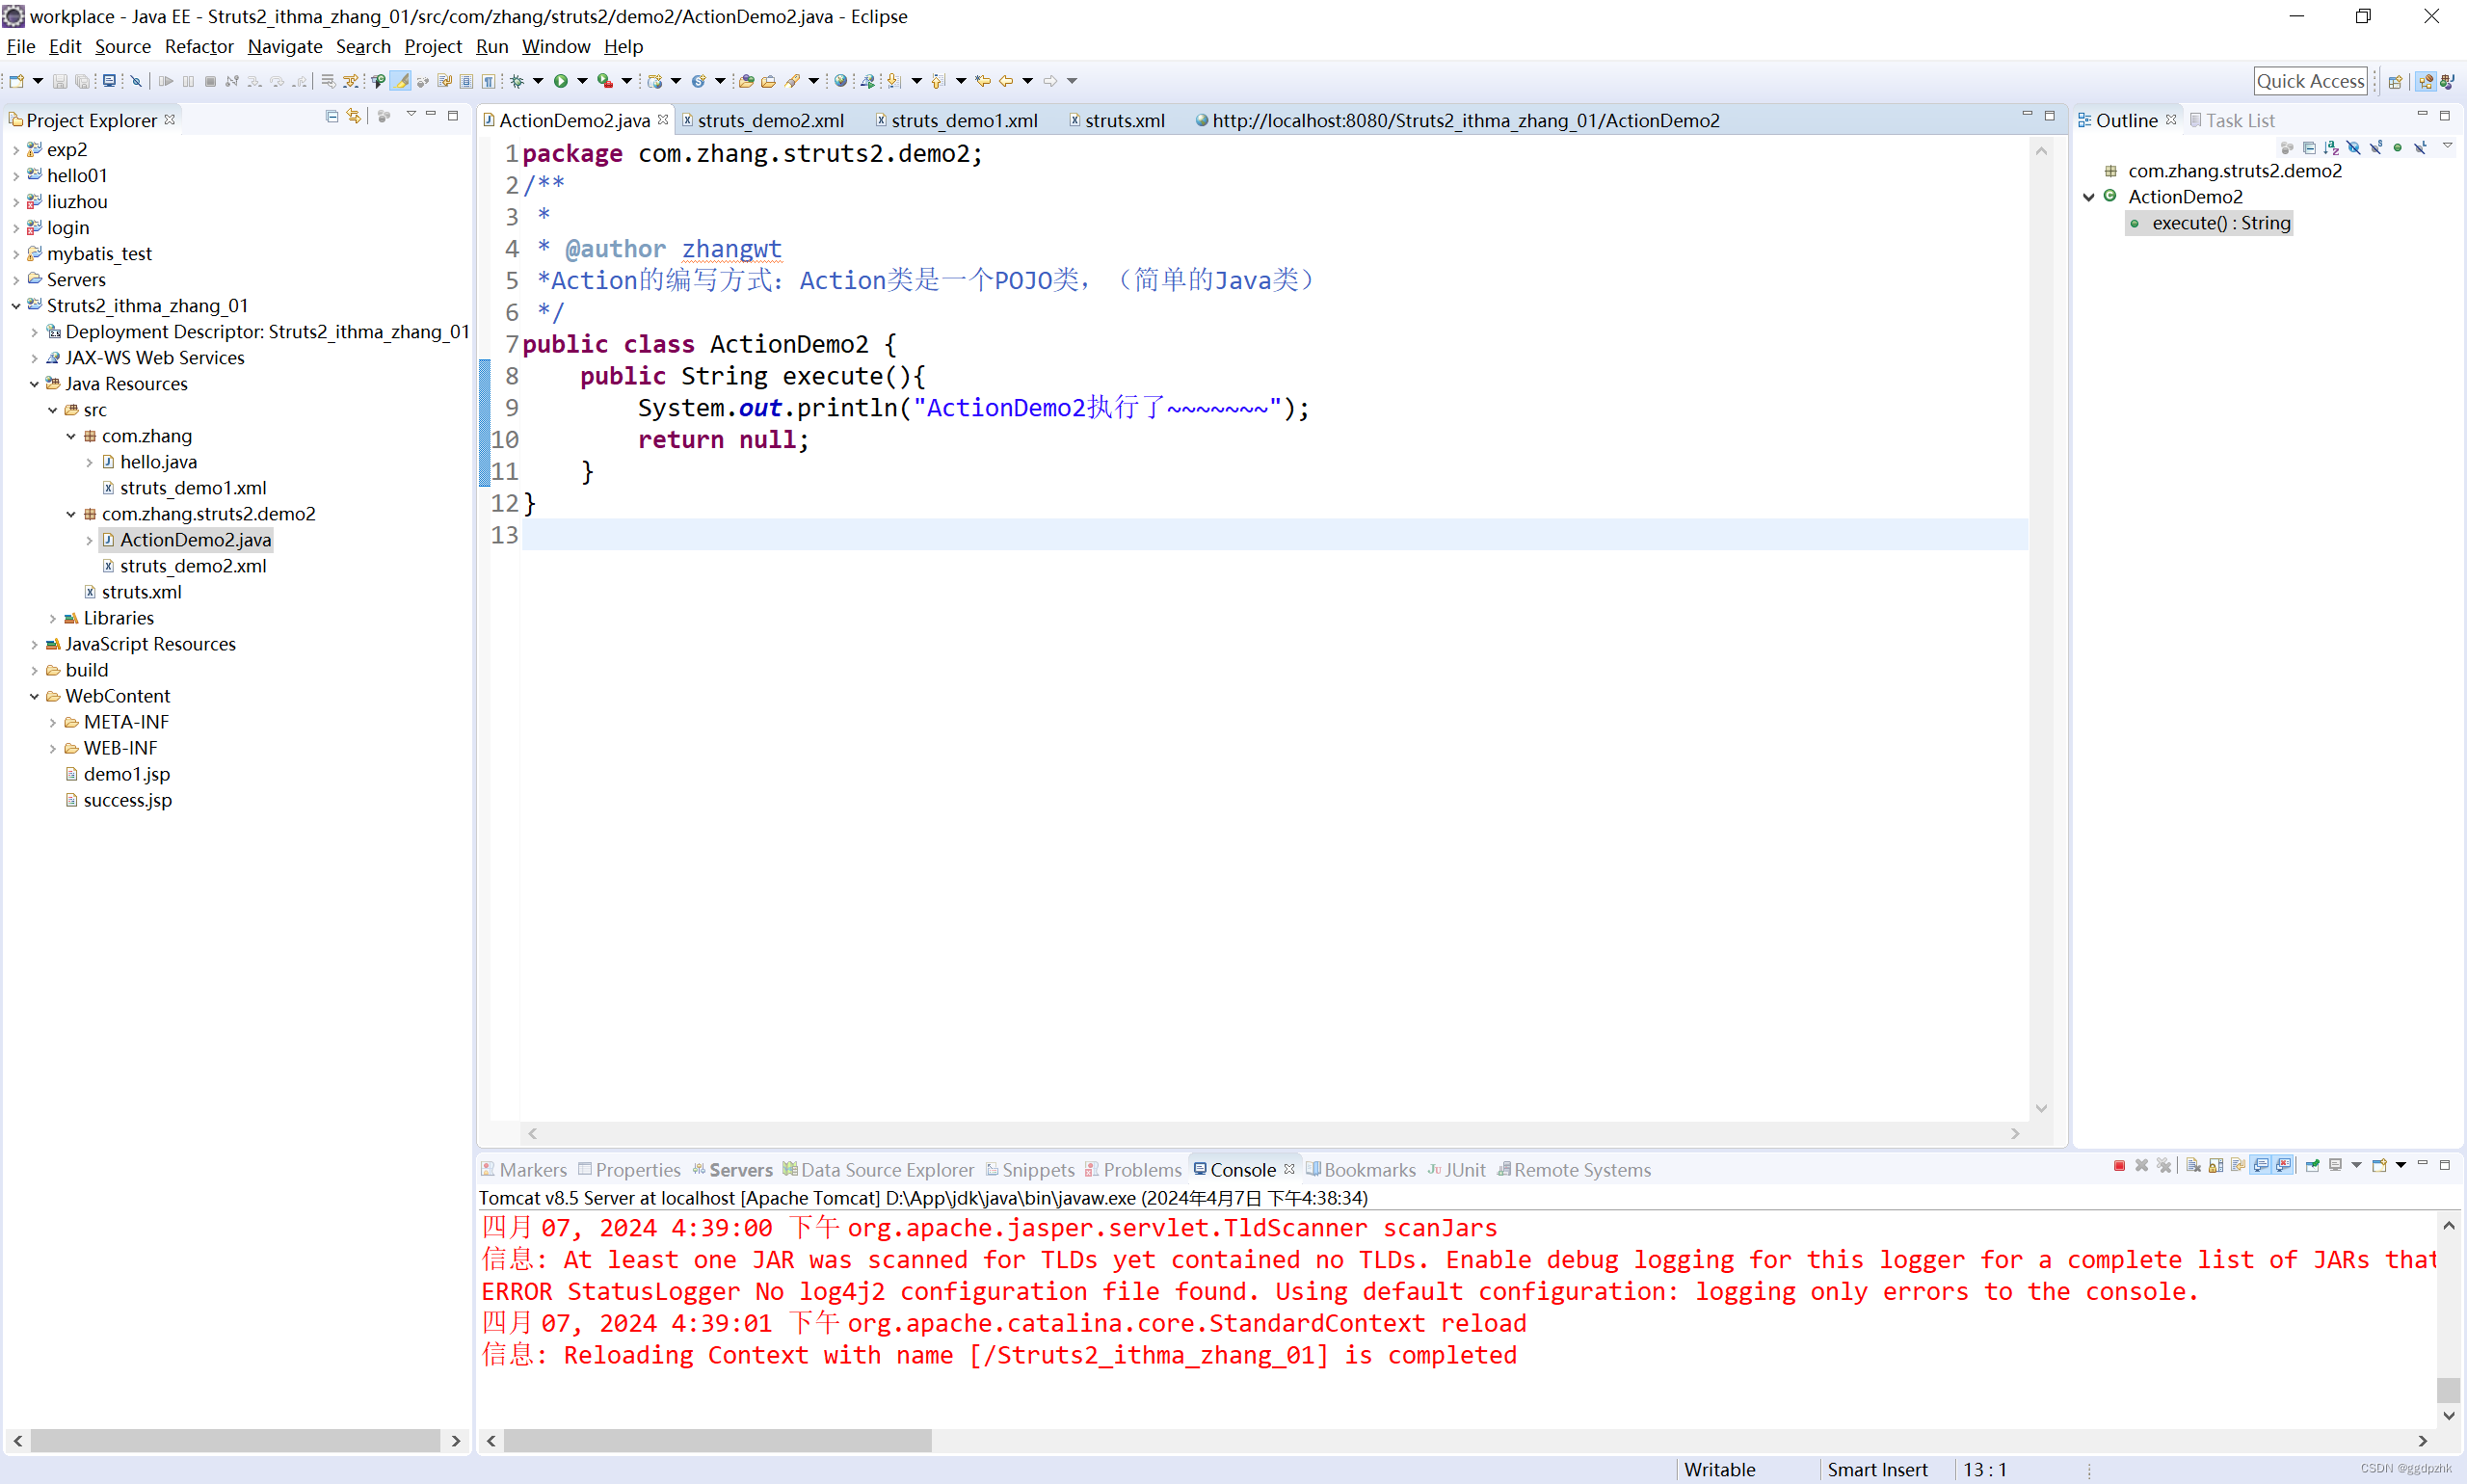The width and height of the screenshot is (2467, 1484).
Task: Click Open Console icon in Console toolbar
Action: click(x=2379, y=1165)
